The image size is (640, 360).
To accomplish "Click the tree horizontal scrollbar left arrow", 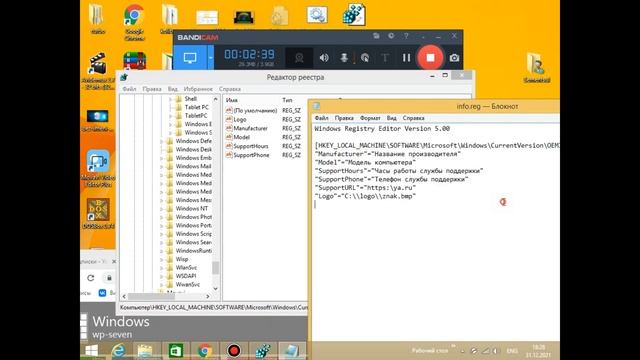I will click(124, 296).
